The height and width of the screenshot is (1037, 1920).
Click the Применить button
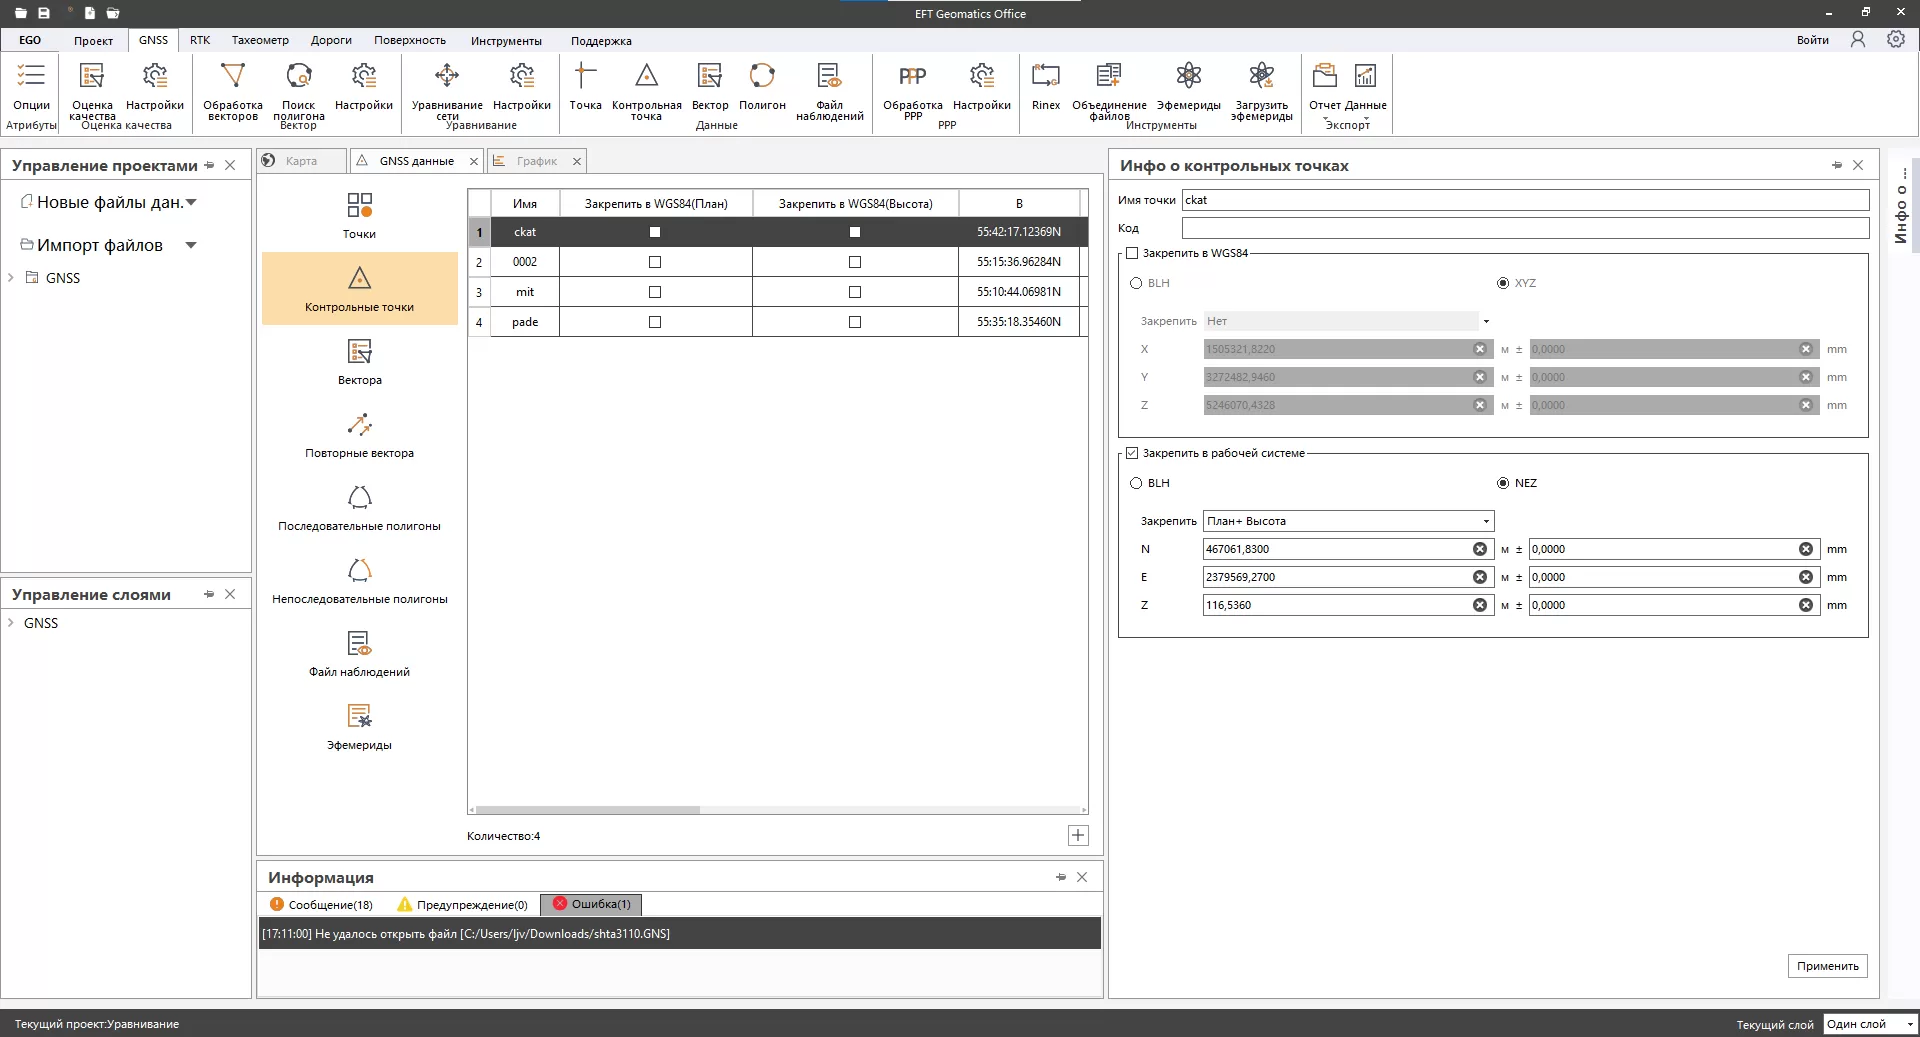pyautogui.click(x=1827, y=966)
